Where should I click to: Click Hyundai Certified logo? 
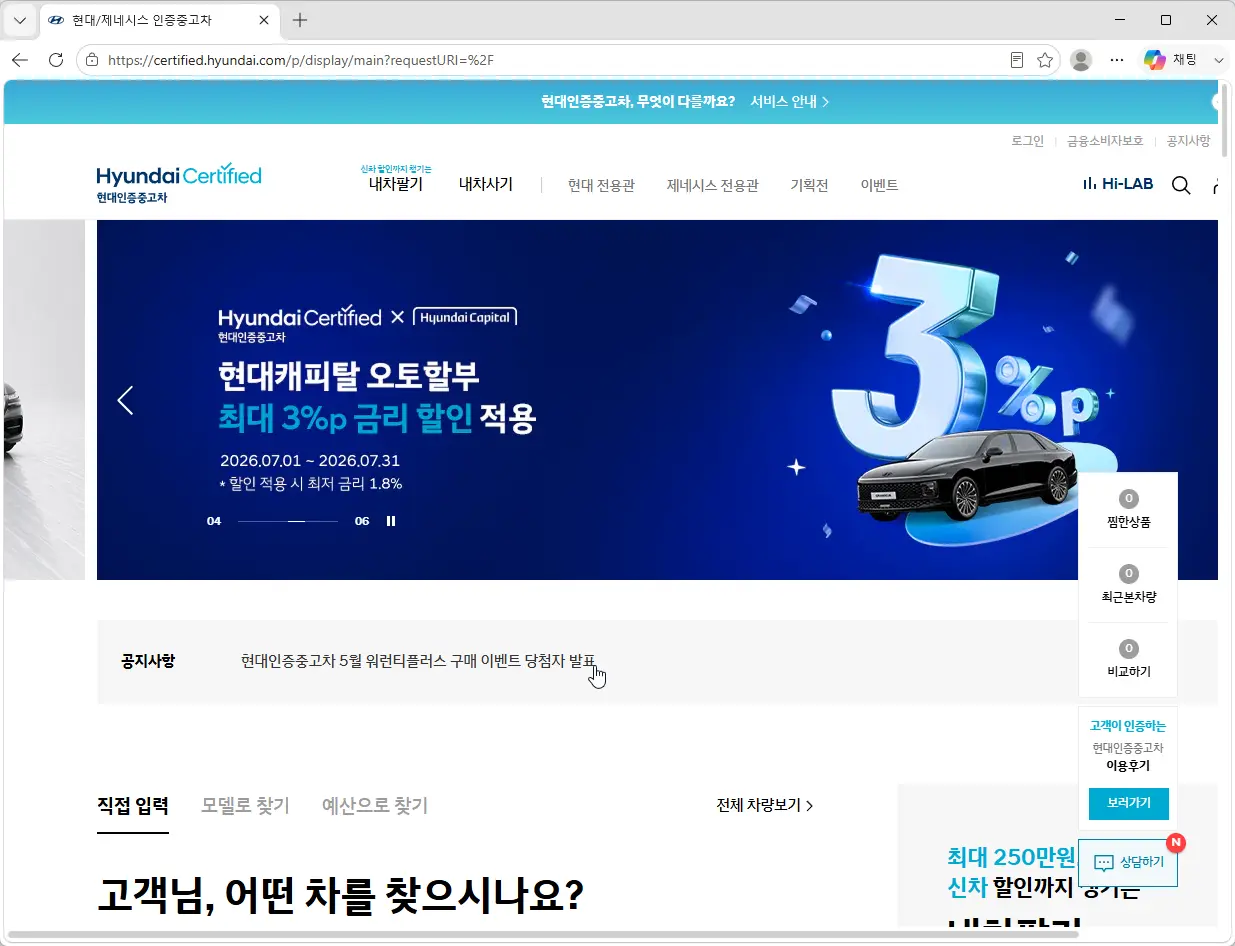(x=179, y=184)
